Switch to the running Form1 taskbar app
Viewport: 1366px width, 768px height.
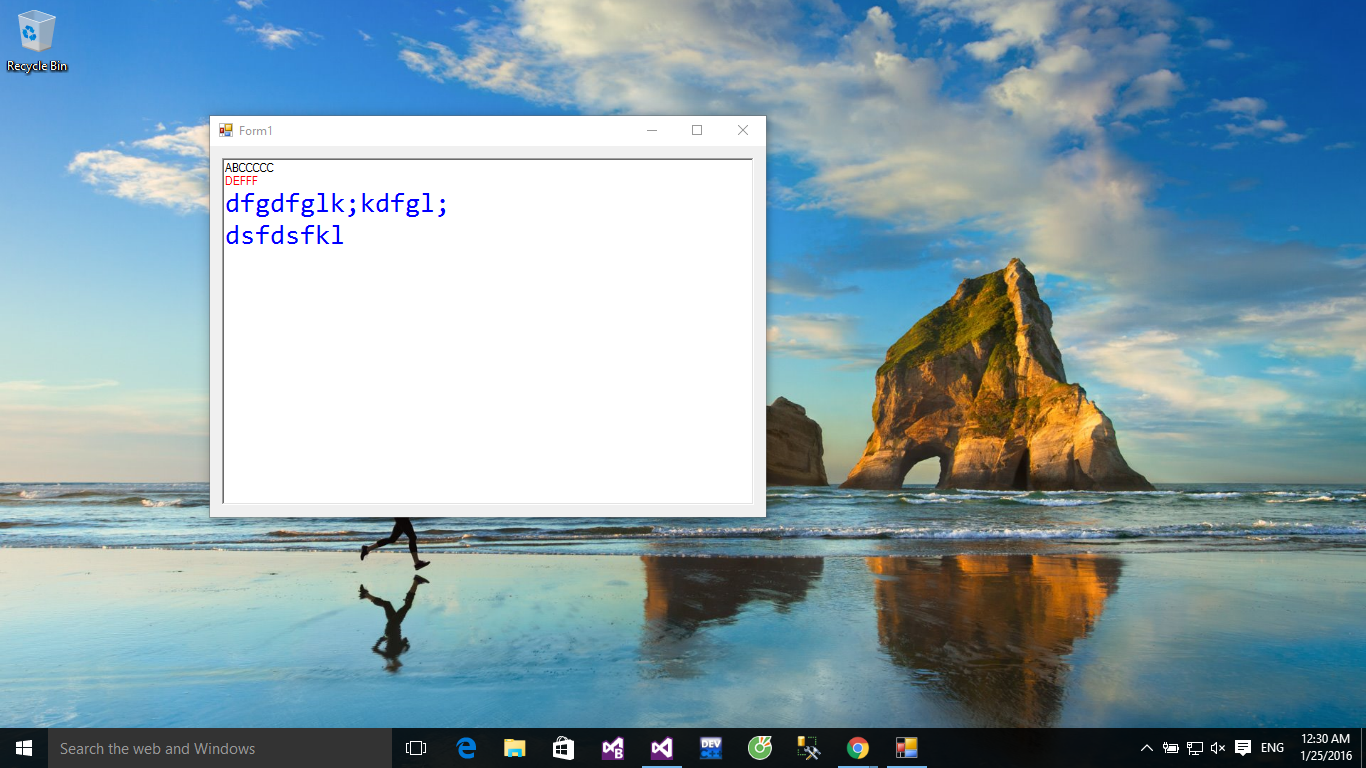(906, 748)
